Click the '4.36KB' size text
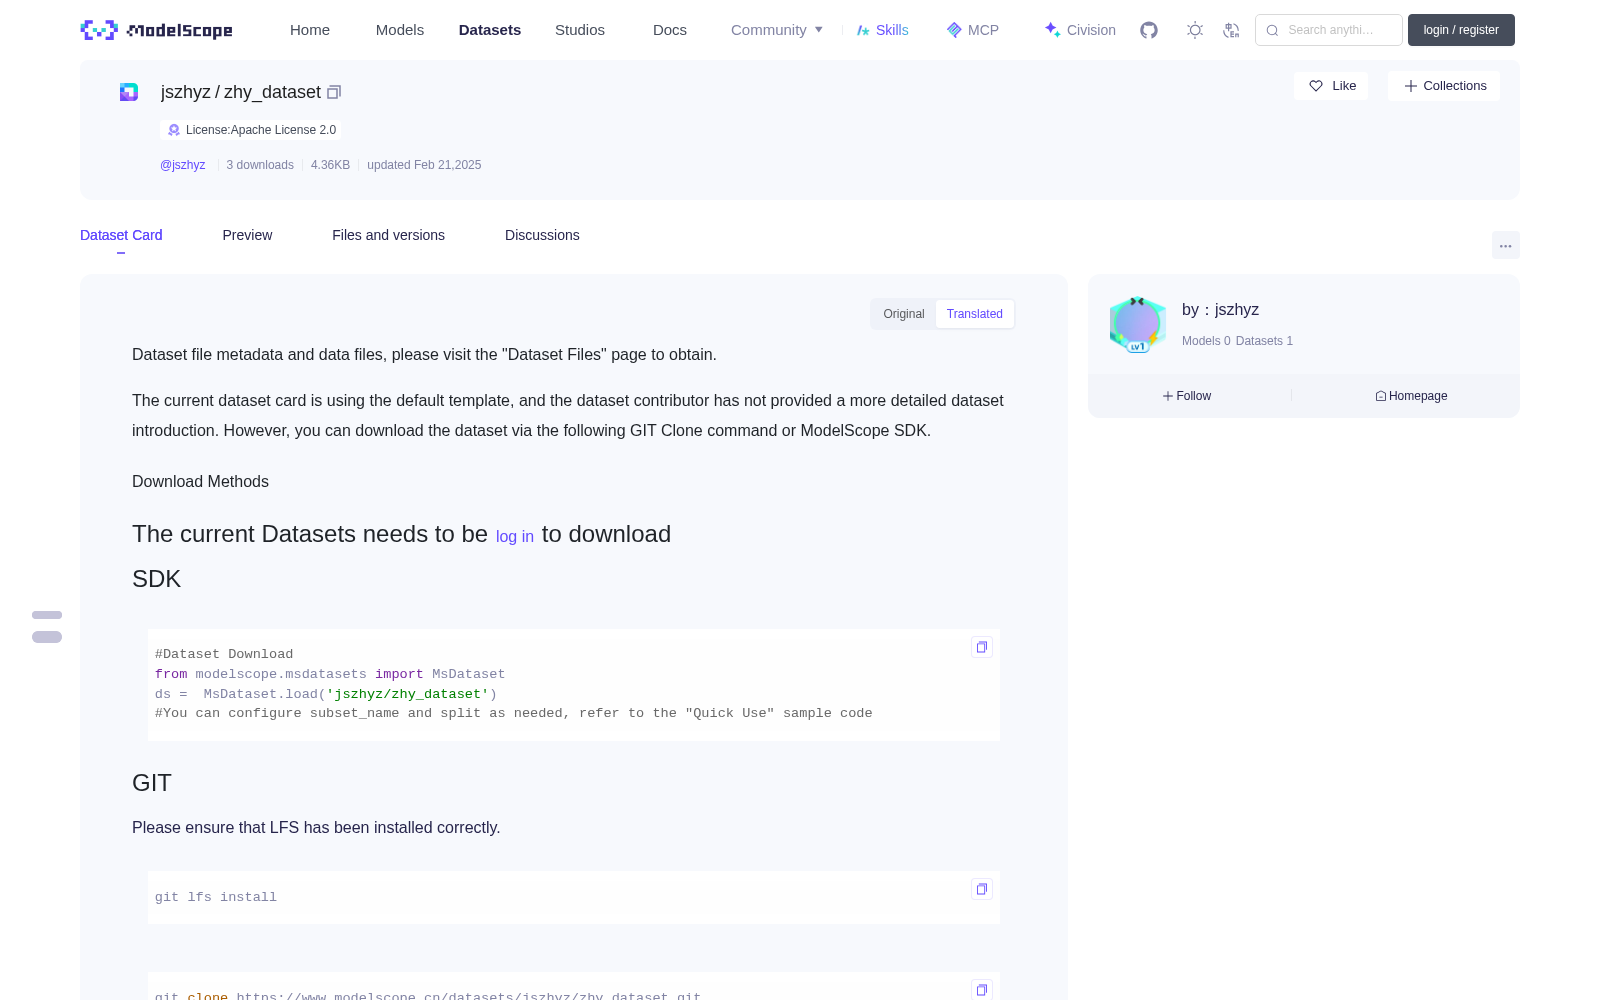The width and height of the screenshot is (1600, 1000). 330,165
